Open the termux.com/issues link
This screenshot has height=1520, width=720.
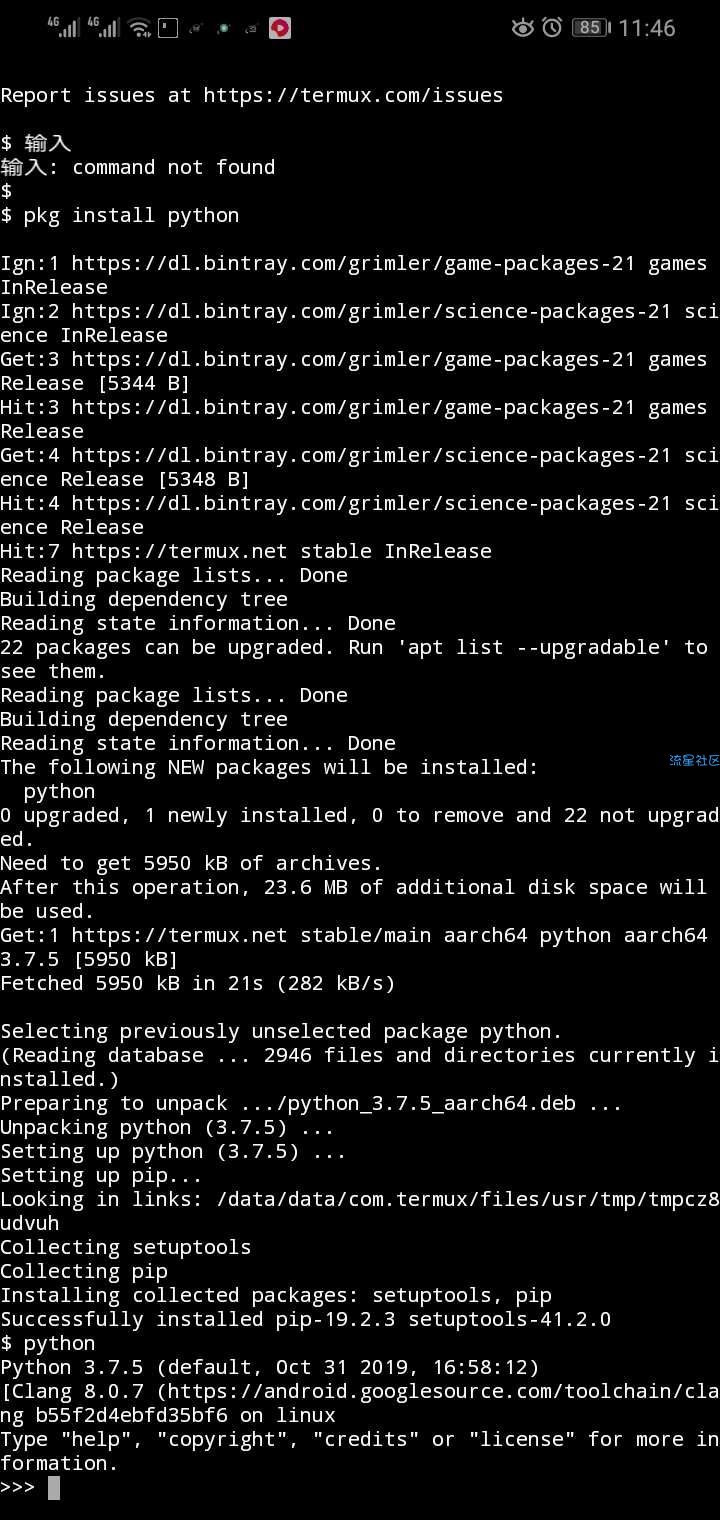pyautogui.click(x=353, y=96)
